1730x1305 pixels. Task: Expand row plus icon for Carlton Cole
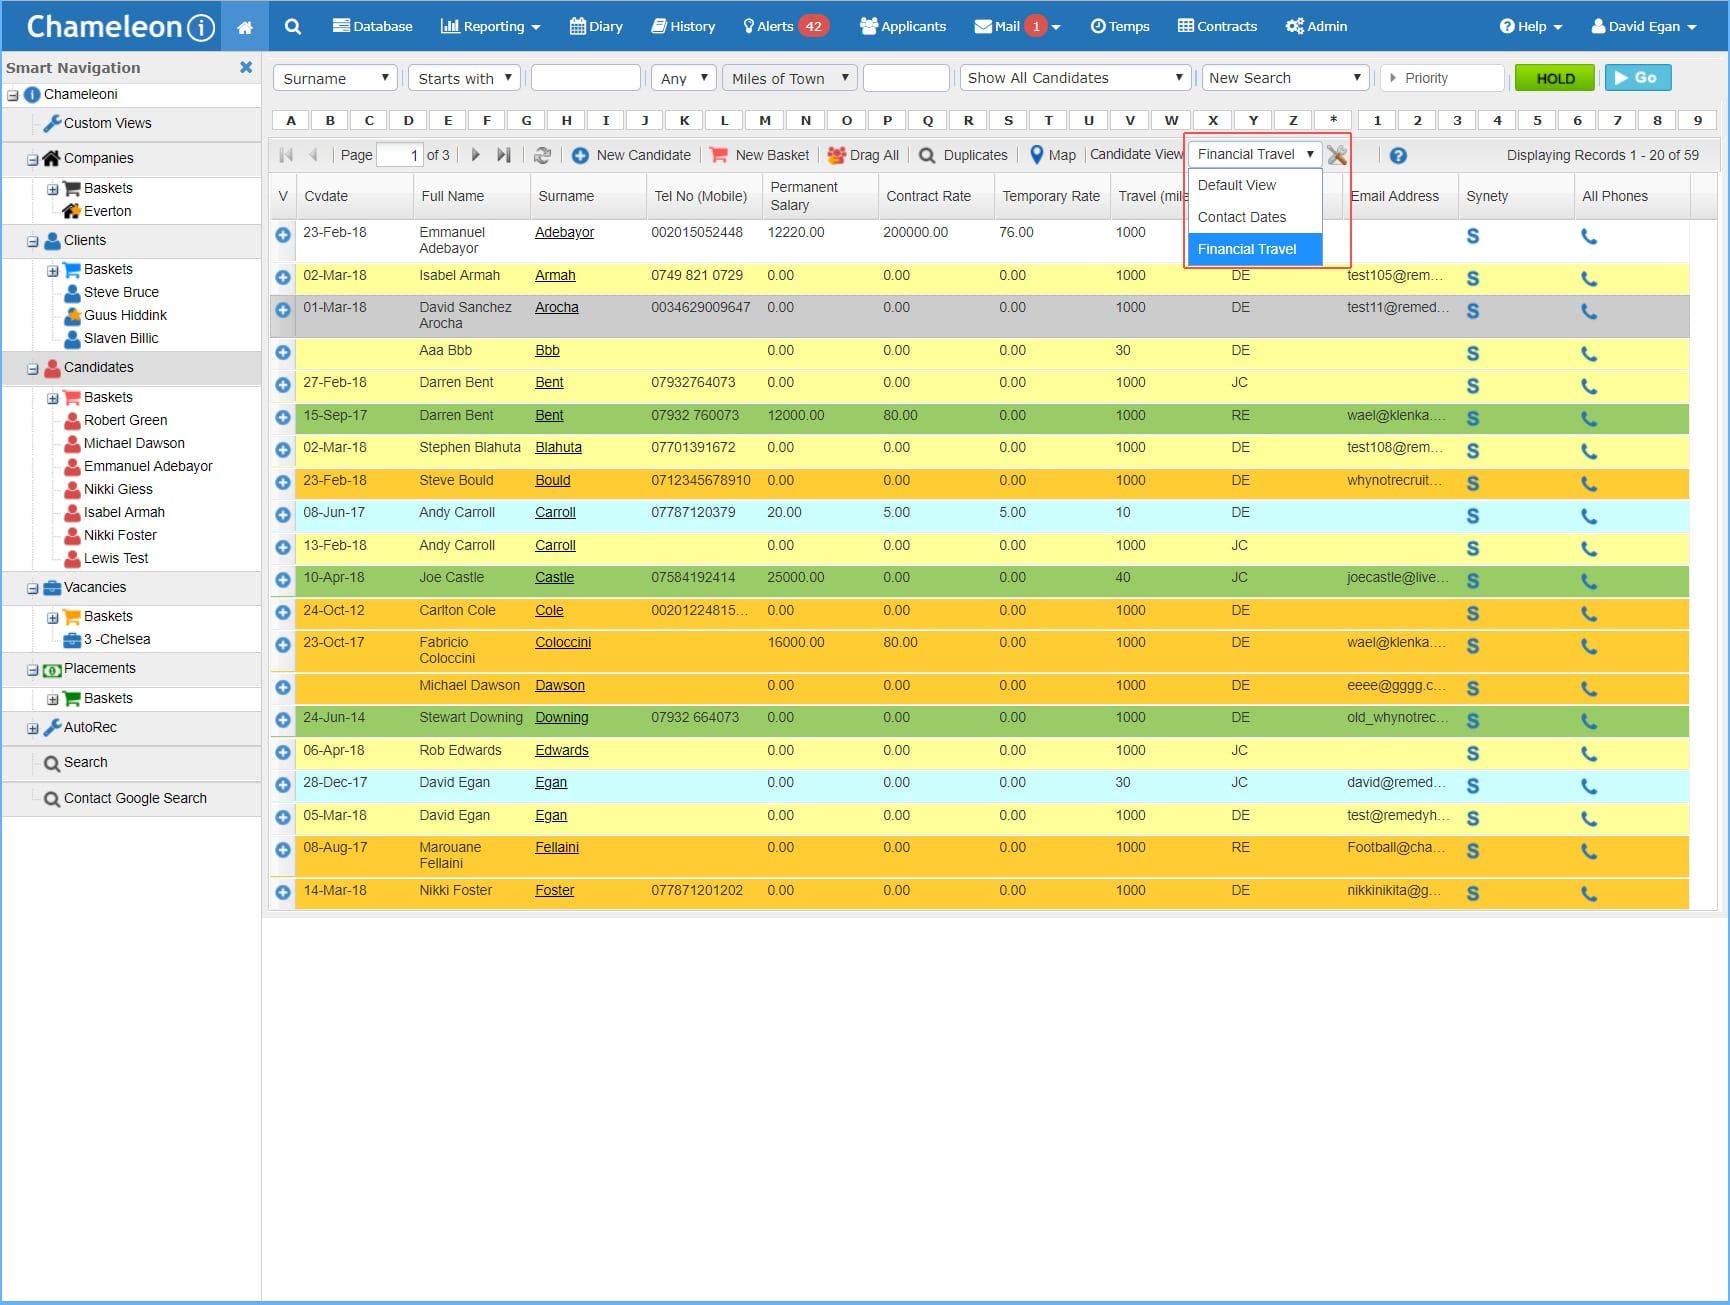pos(283,612)
